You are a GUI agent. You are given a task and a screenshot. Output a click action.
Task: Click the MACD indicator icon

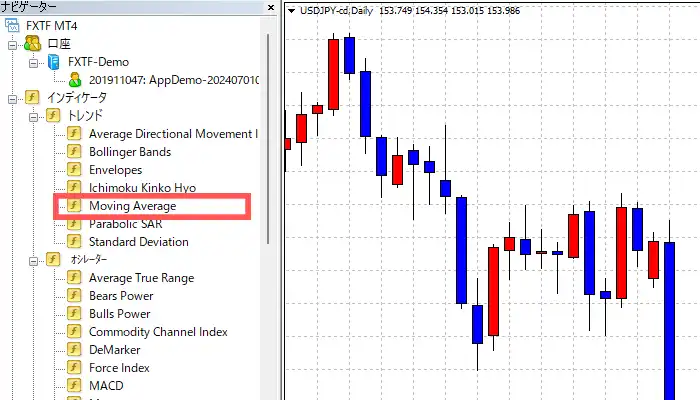coord(73,386)
